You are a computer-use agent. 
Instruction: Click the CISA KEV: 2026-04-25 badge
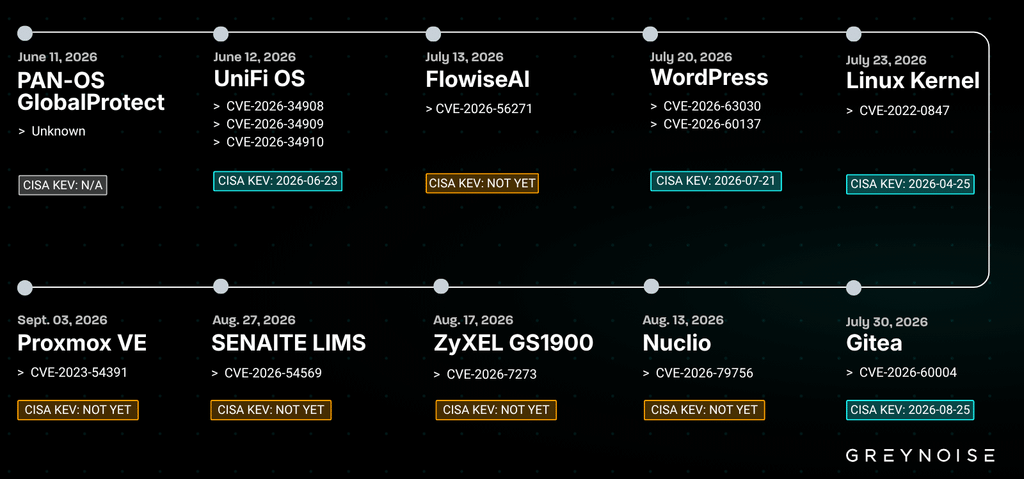(x=910, y=184)
